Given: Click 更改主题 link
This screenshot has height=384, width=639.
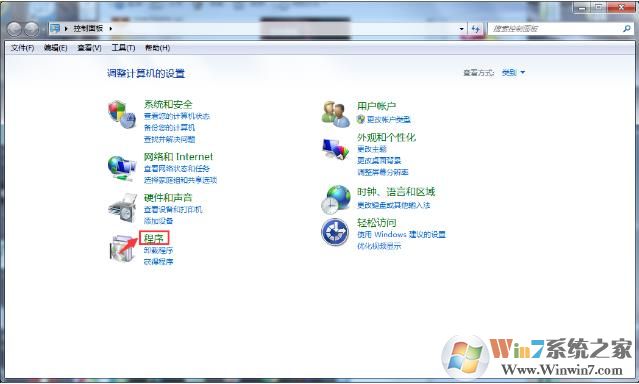Looking at the screenshot, I should pos(372,149).
